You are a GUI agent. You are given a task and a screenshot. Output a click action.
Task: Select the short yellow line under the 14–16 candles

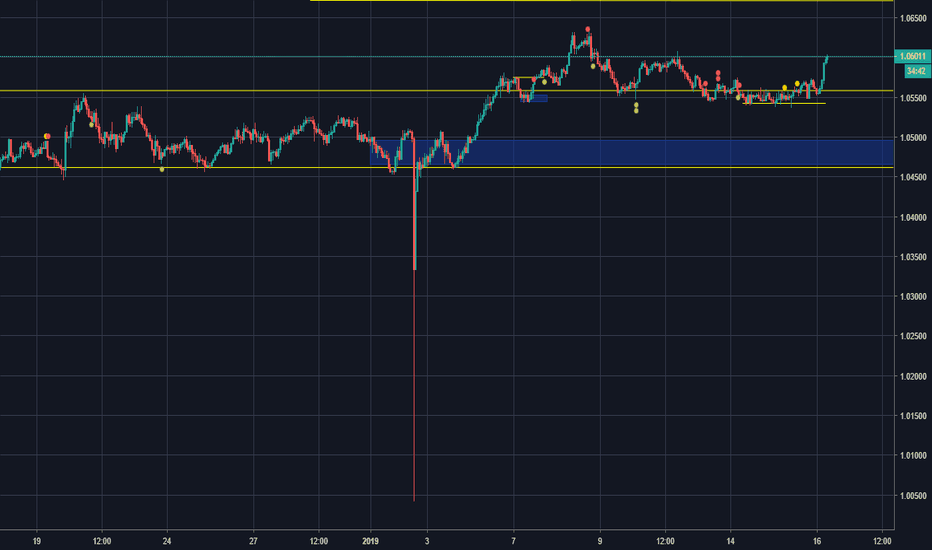click(x=785, y=103)
